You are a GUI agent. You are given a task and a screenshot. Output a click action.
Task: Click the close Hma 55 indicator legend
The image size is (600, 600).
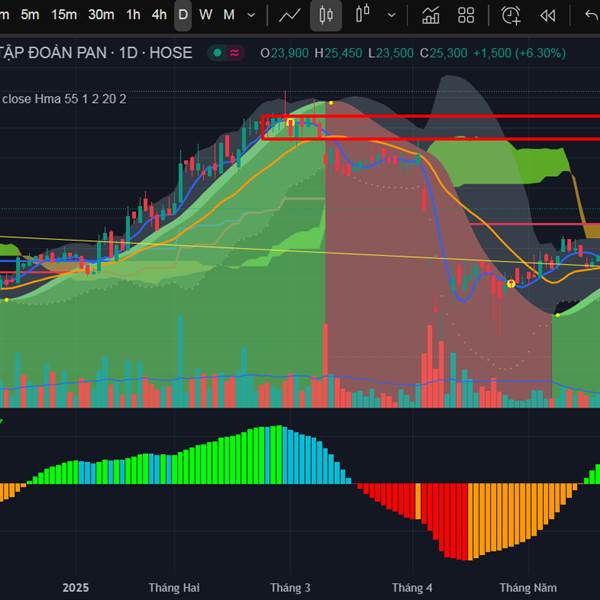[x=64, y=99]
